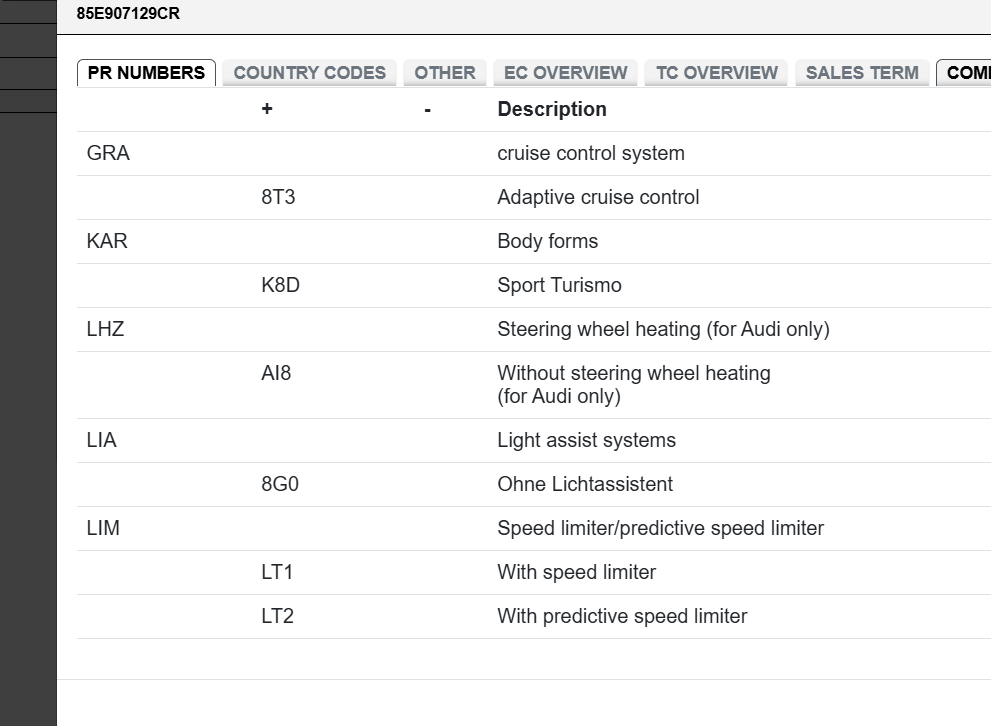Select the OTHER tab

point(445,73)
